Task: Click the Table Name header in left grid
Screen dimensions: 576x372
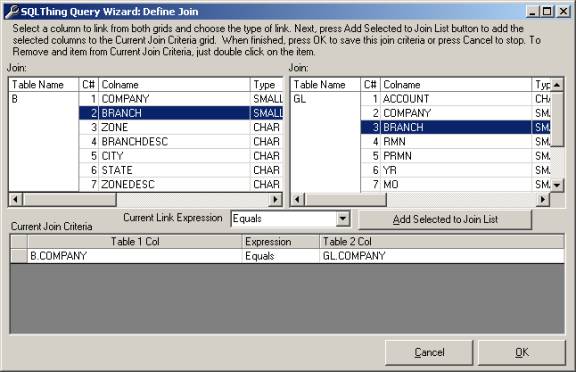Action: pos(44,85)
